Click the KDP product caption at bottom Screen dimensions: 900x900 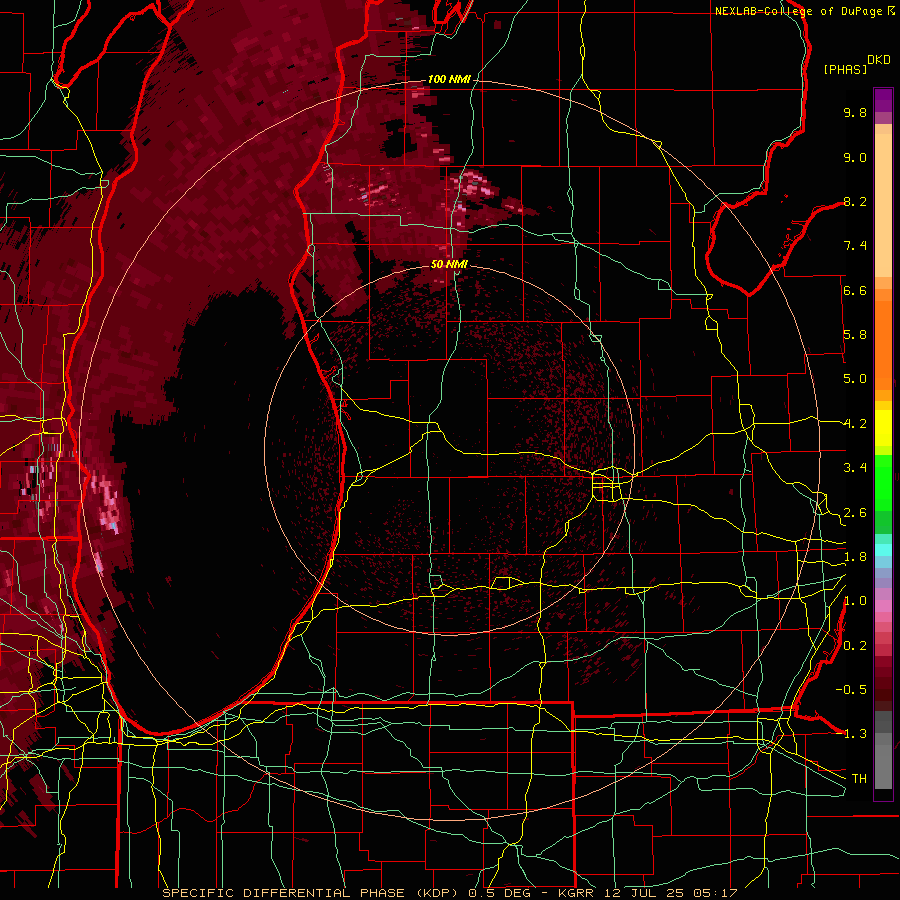(449, 893)
